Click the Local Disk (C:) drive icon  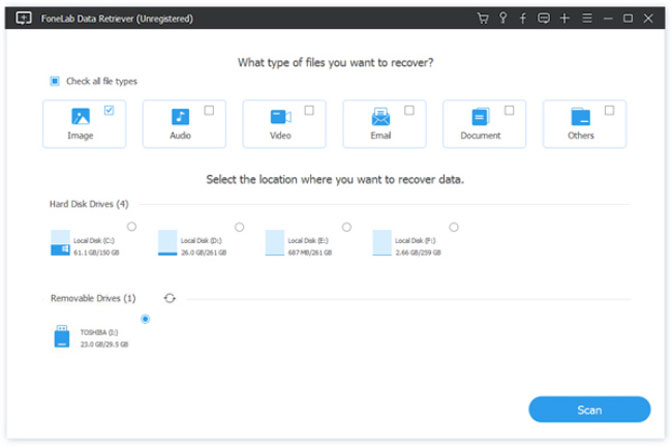60,243
